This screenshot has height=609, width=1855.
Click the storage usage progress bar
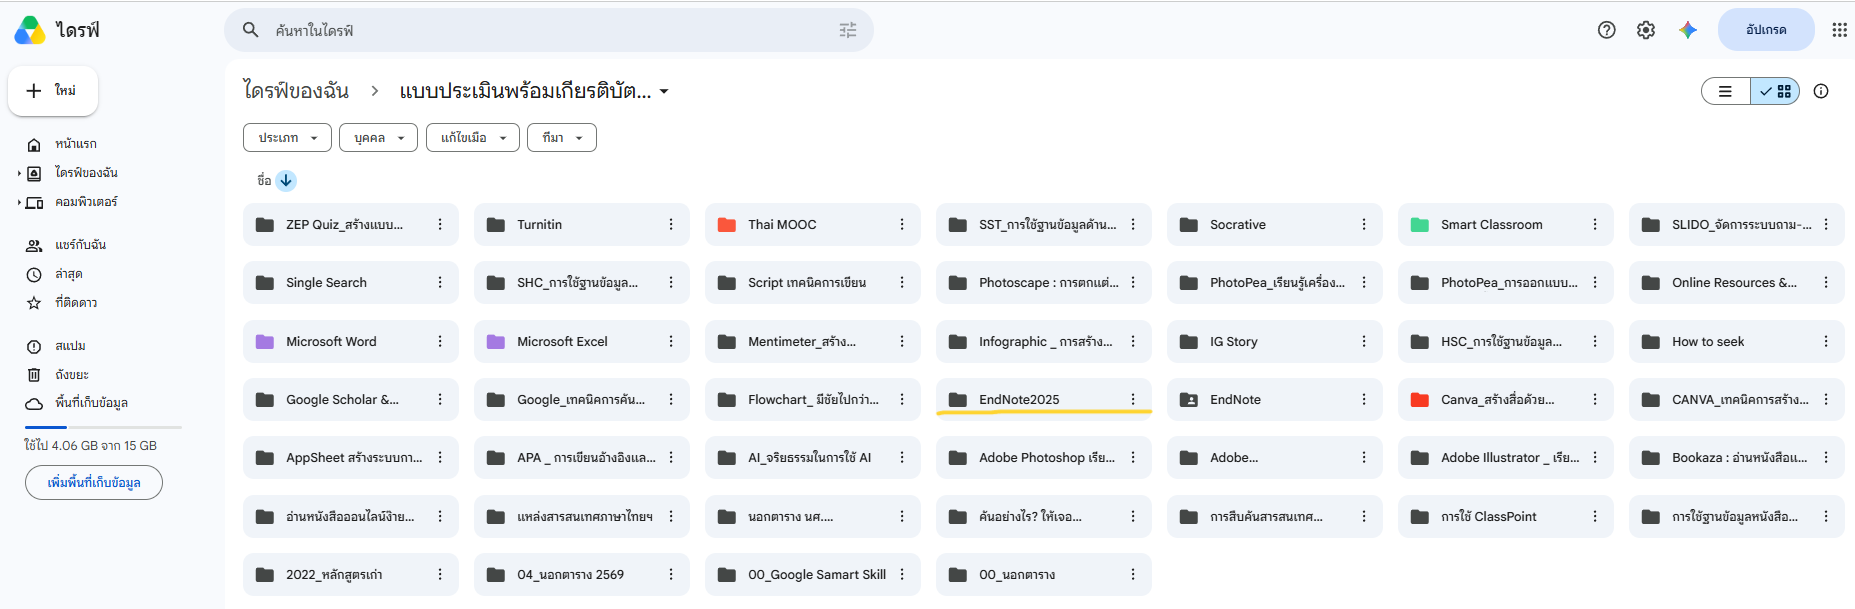coord(103,427)
